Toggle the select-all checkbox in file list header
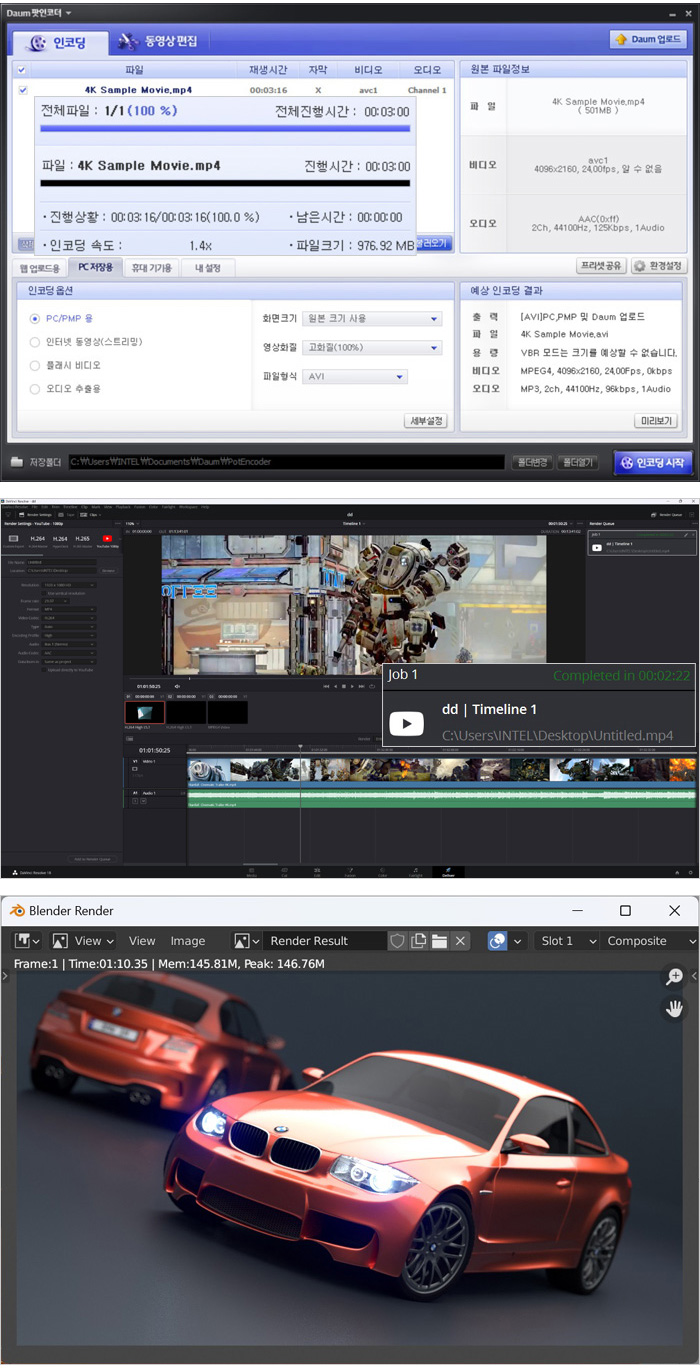The image size is (700, 1368). click(x=22, y=71)
